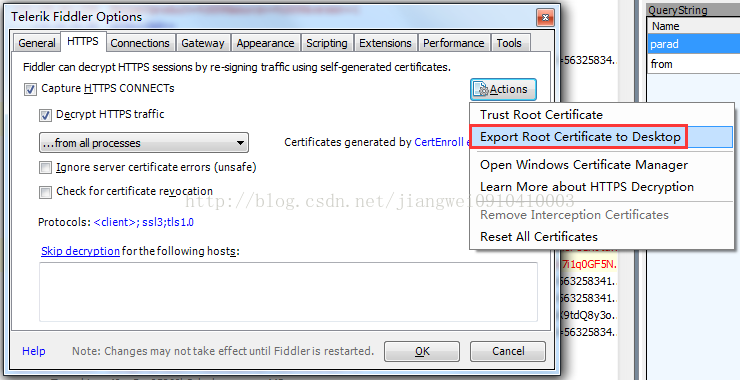Click the Name column header in QueryString
The height and width of the screenshot is (380, 740).
point(694,26)
